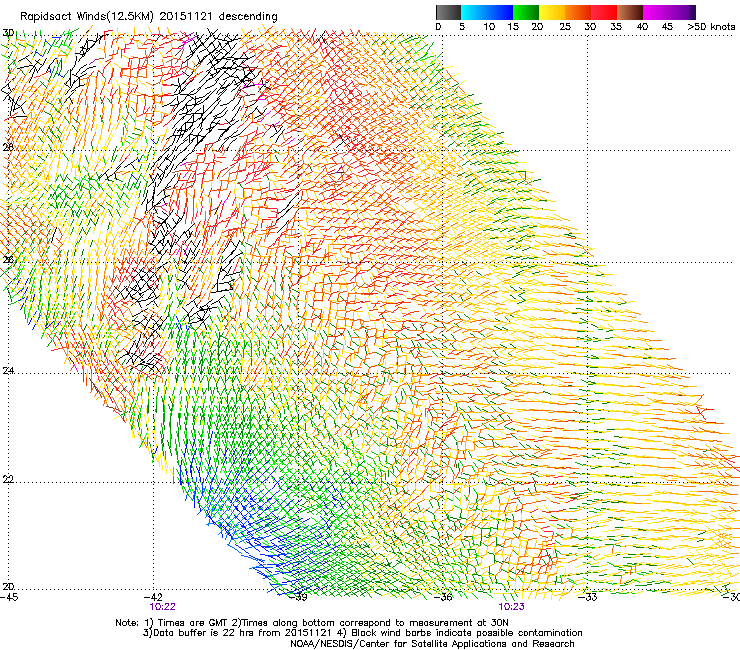This screenshot has width=740, height=650.
Task: Click the '0' label under the color scale
Action: click(438, 27)
